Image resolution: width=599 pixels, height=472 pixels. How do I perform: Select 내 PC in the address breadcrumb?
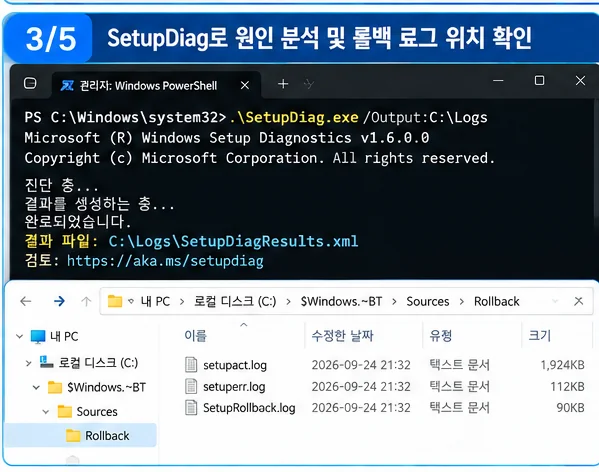(155, 302)
